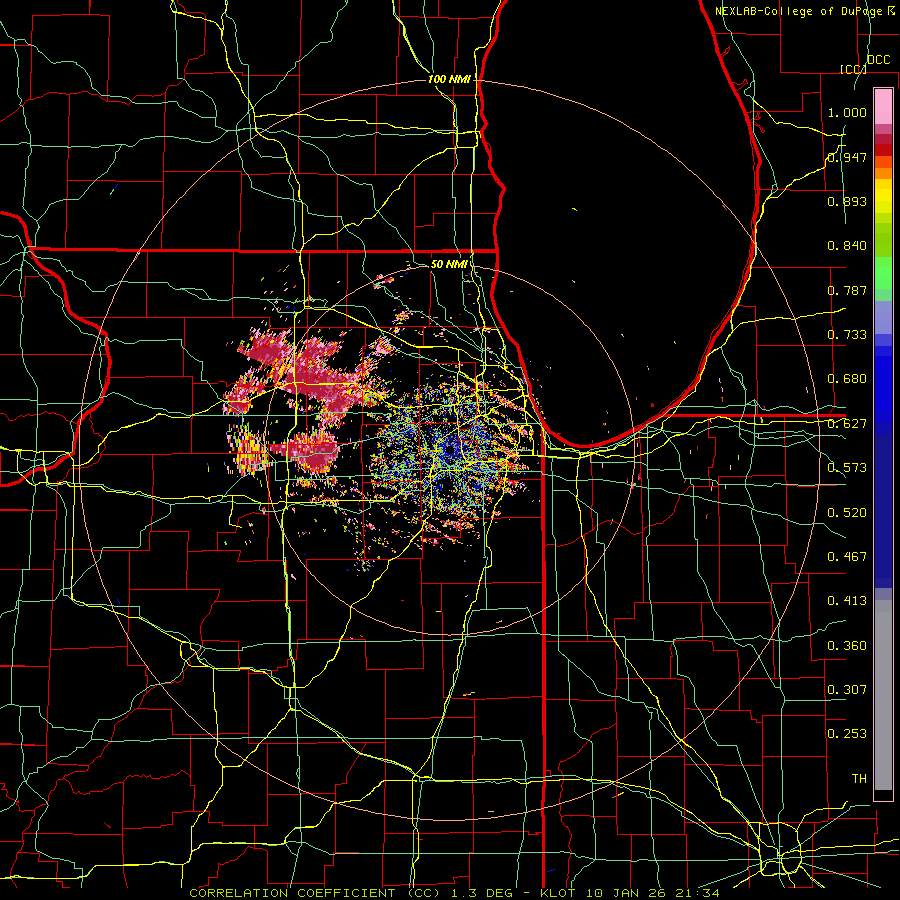Click the [CC] unit label above color bar
Image resolution: width=900 pixels, height=900 pixels.
(x=853, y=69)
